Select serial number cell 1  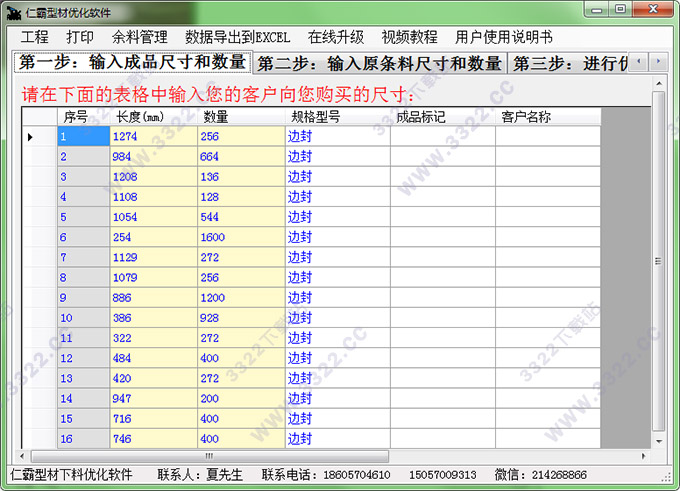coord(83,136)
